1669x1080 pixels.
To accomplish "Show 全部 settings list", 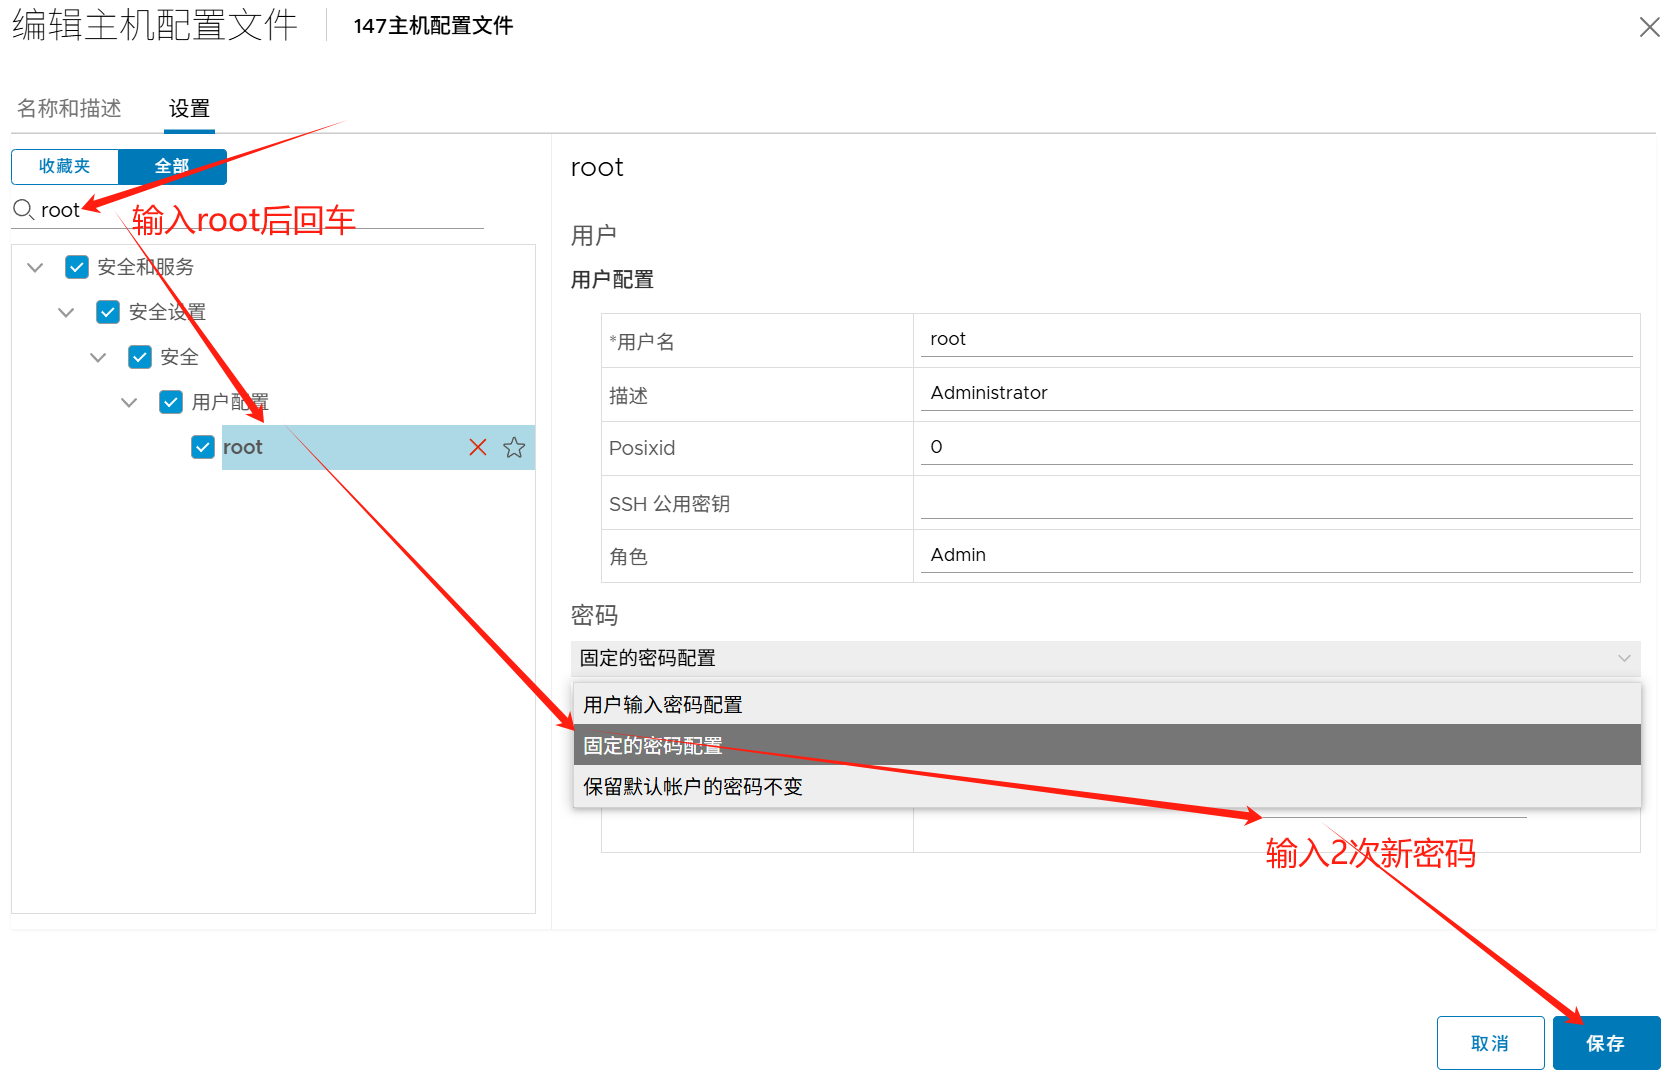I will click(172, 166).
